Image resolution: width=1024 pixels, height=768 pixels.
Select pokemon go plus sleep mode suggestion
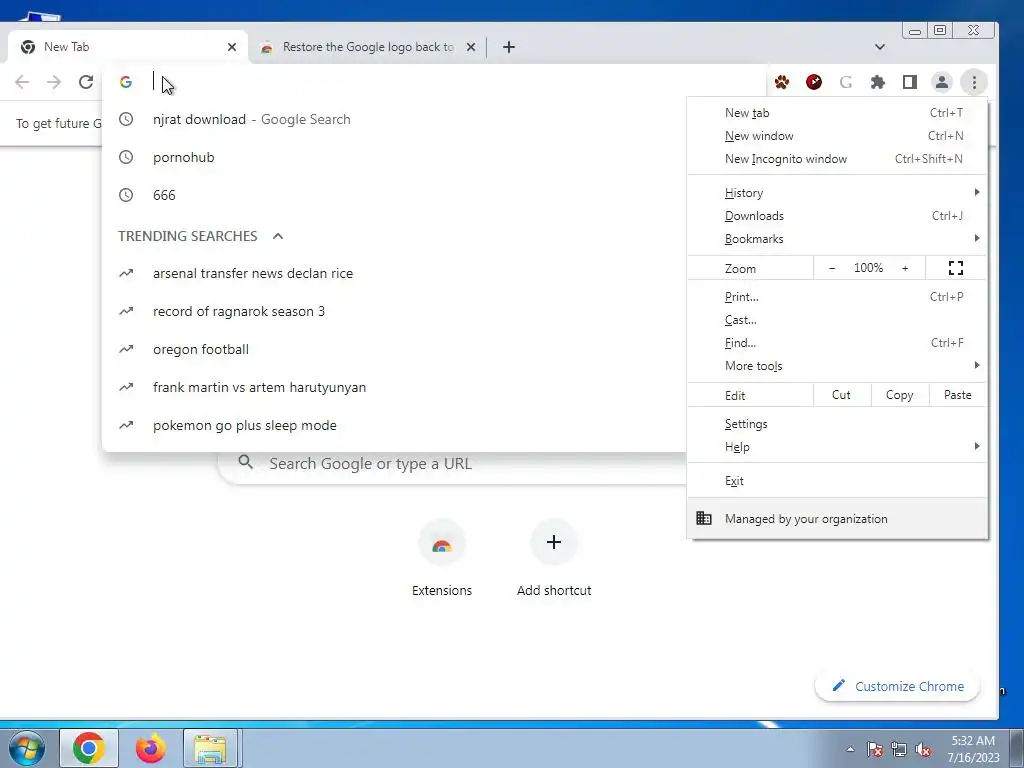pos(394,425)
